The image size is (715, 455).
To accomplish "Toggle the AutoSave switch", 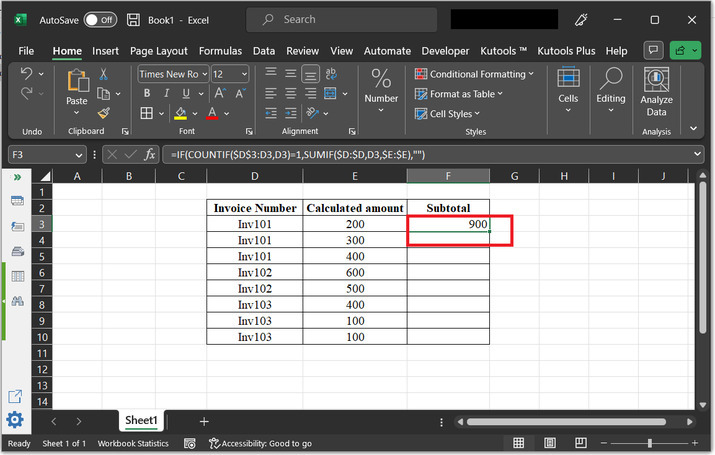I will [x=99, y=19].
